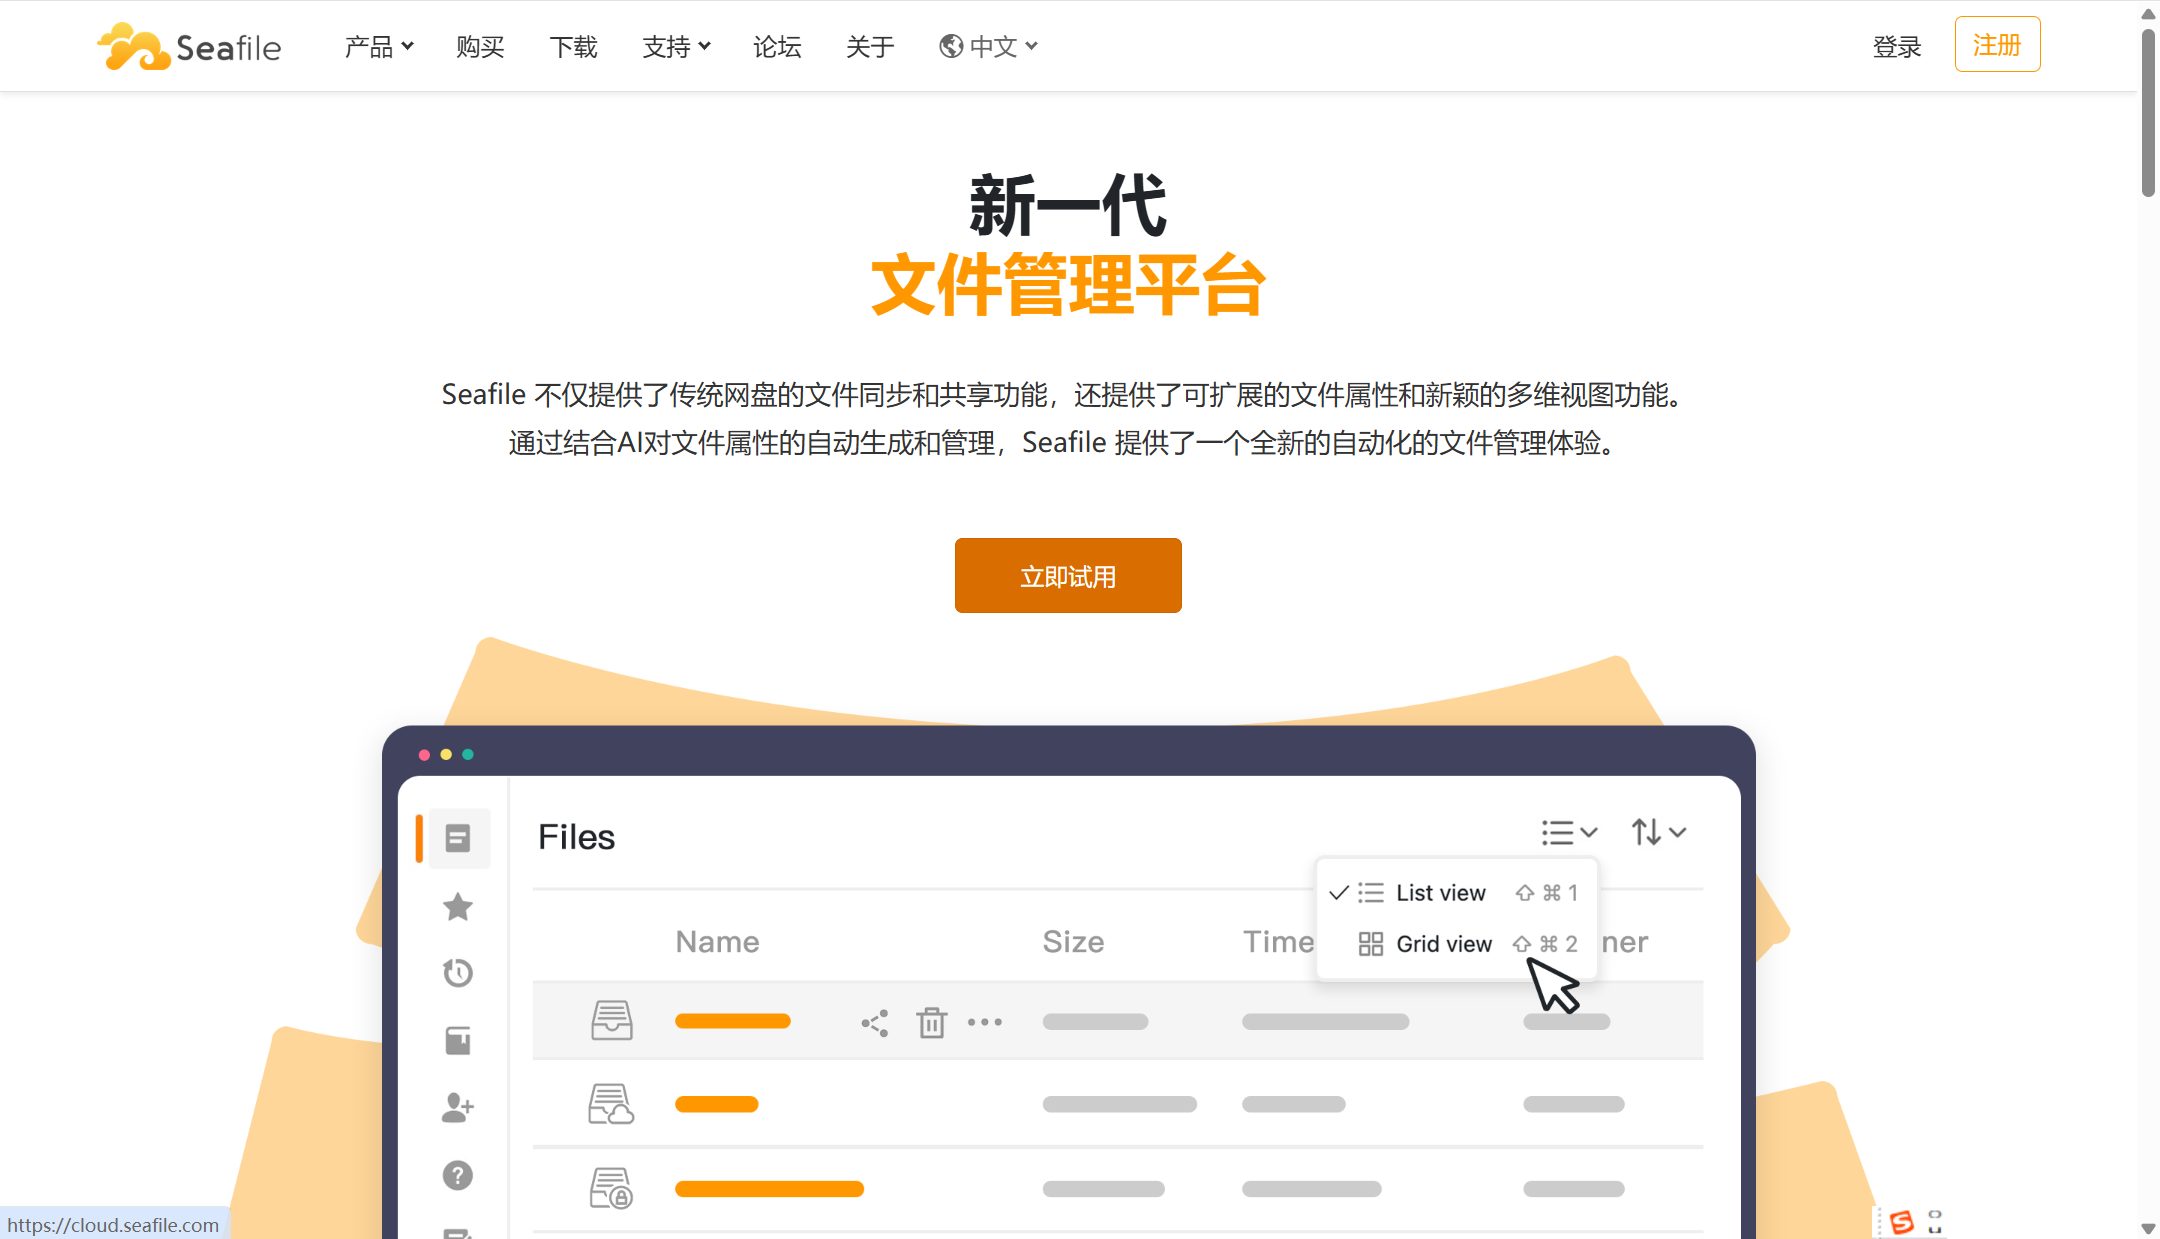Click the 立即试用 button
The height and width of the screenshot is (1239, 2160).
pos(1068,575)
